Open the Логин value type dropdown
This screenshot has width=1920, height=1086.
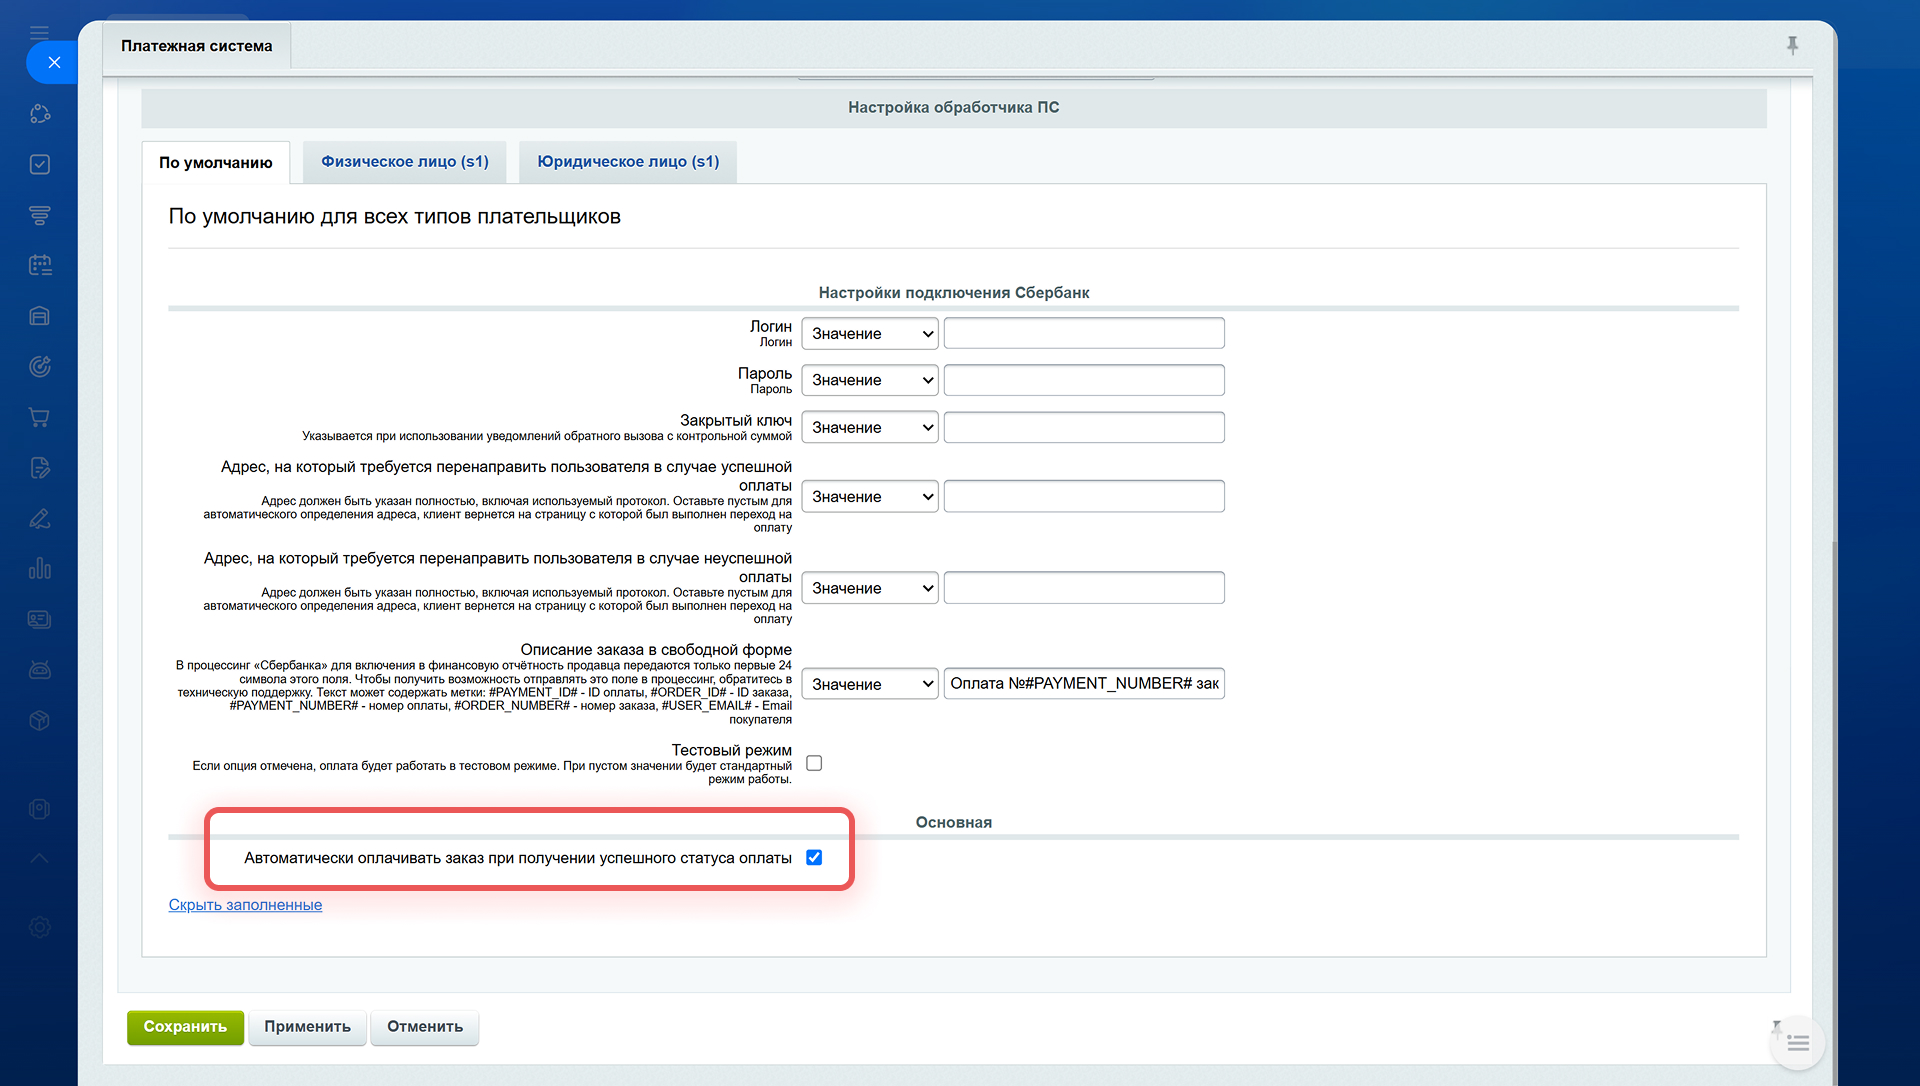(x=869, y=333)
